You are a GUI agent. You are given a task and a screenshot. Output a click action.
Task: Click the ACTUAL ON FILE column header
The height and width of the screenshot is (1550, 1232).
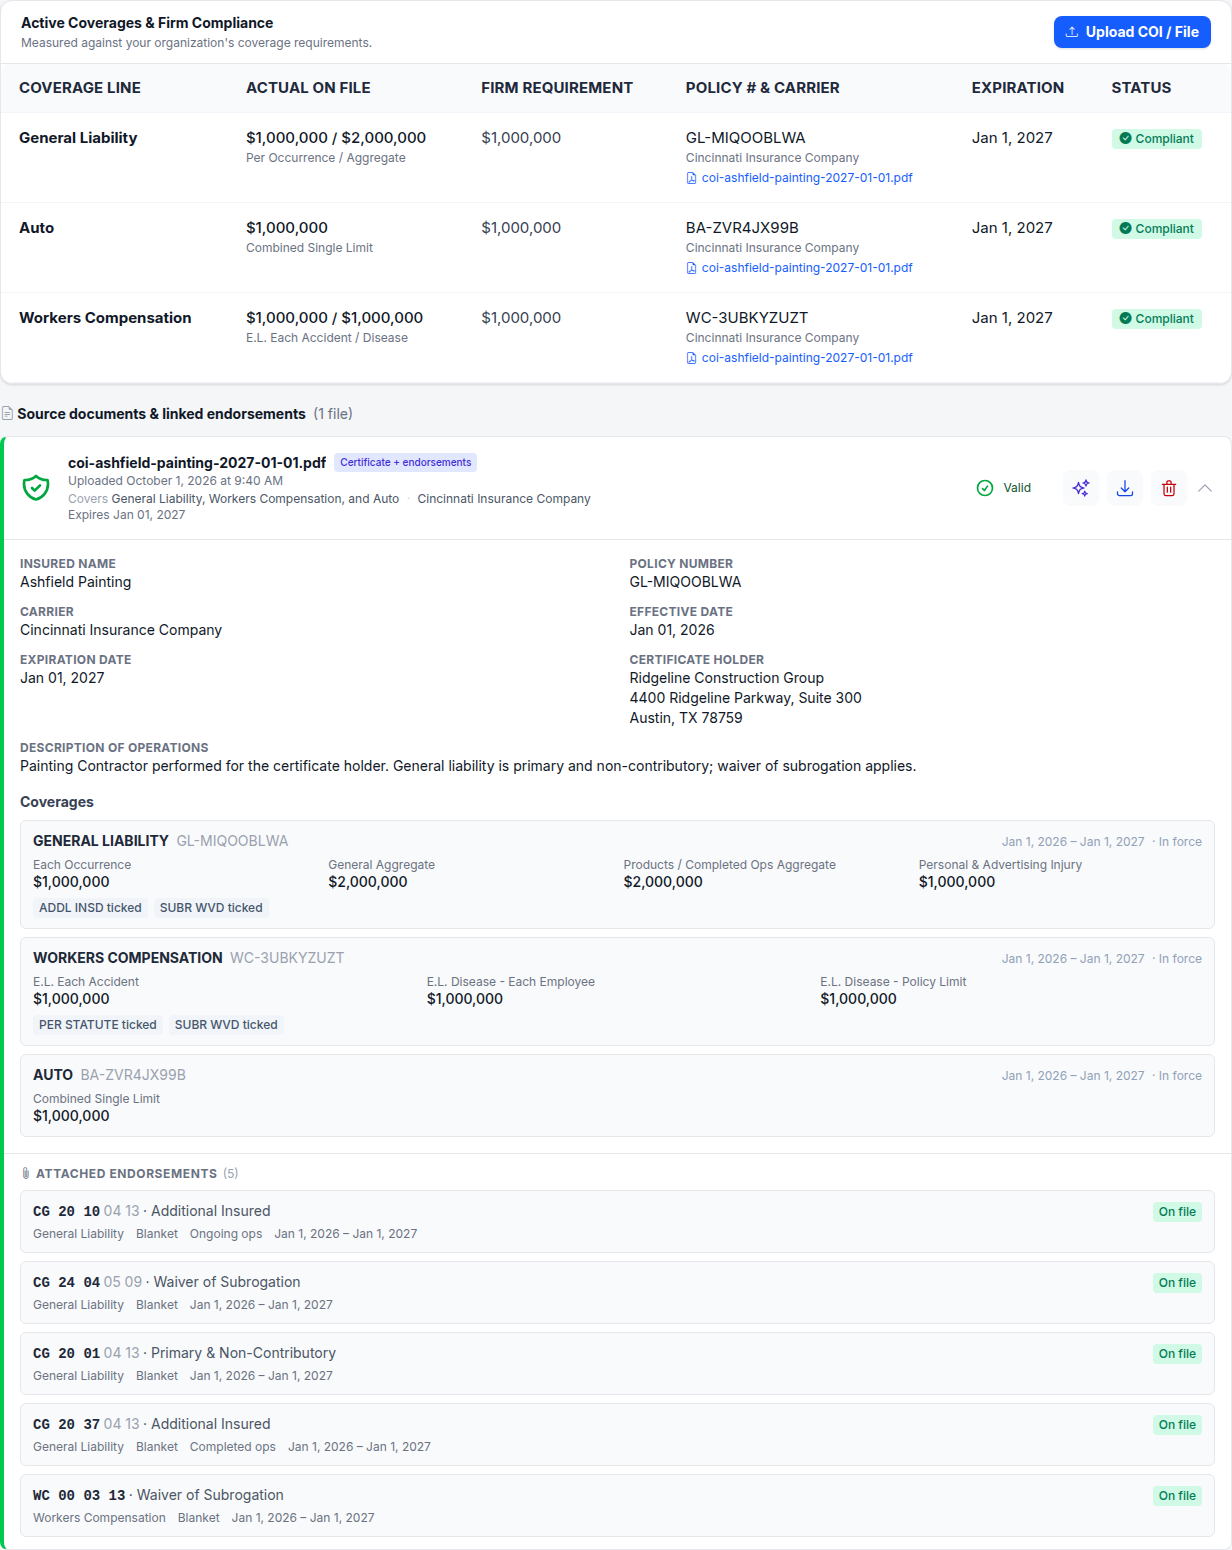tap(308, 88)
